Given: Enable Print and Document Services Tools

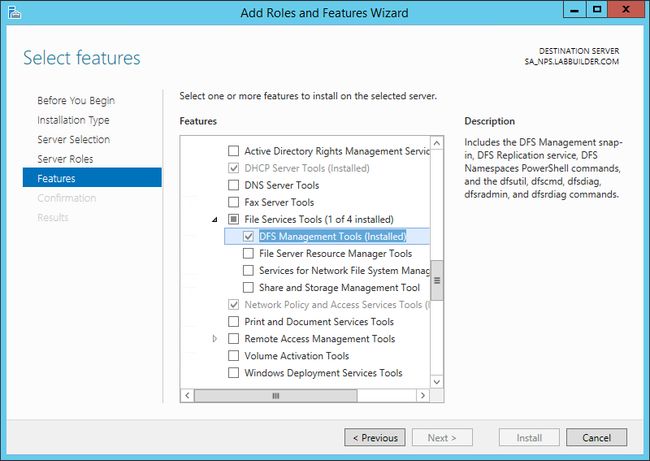Looking at the screenshot, I should 234,322.
